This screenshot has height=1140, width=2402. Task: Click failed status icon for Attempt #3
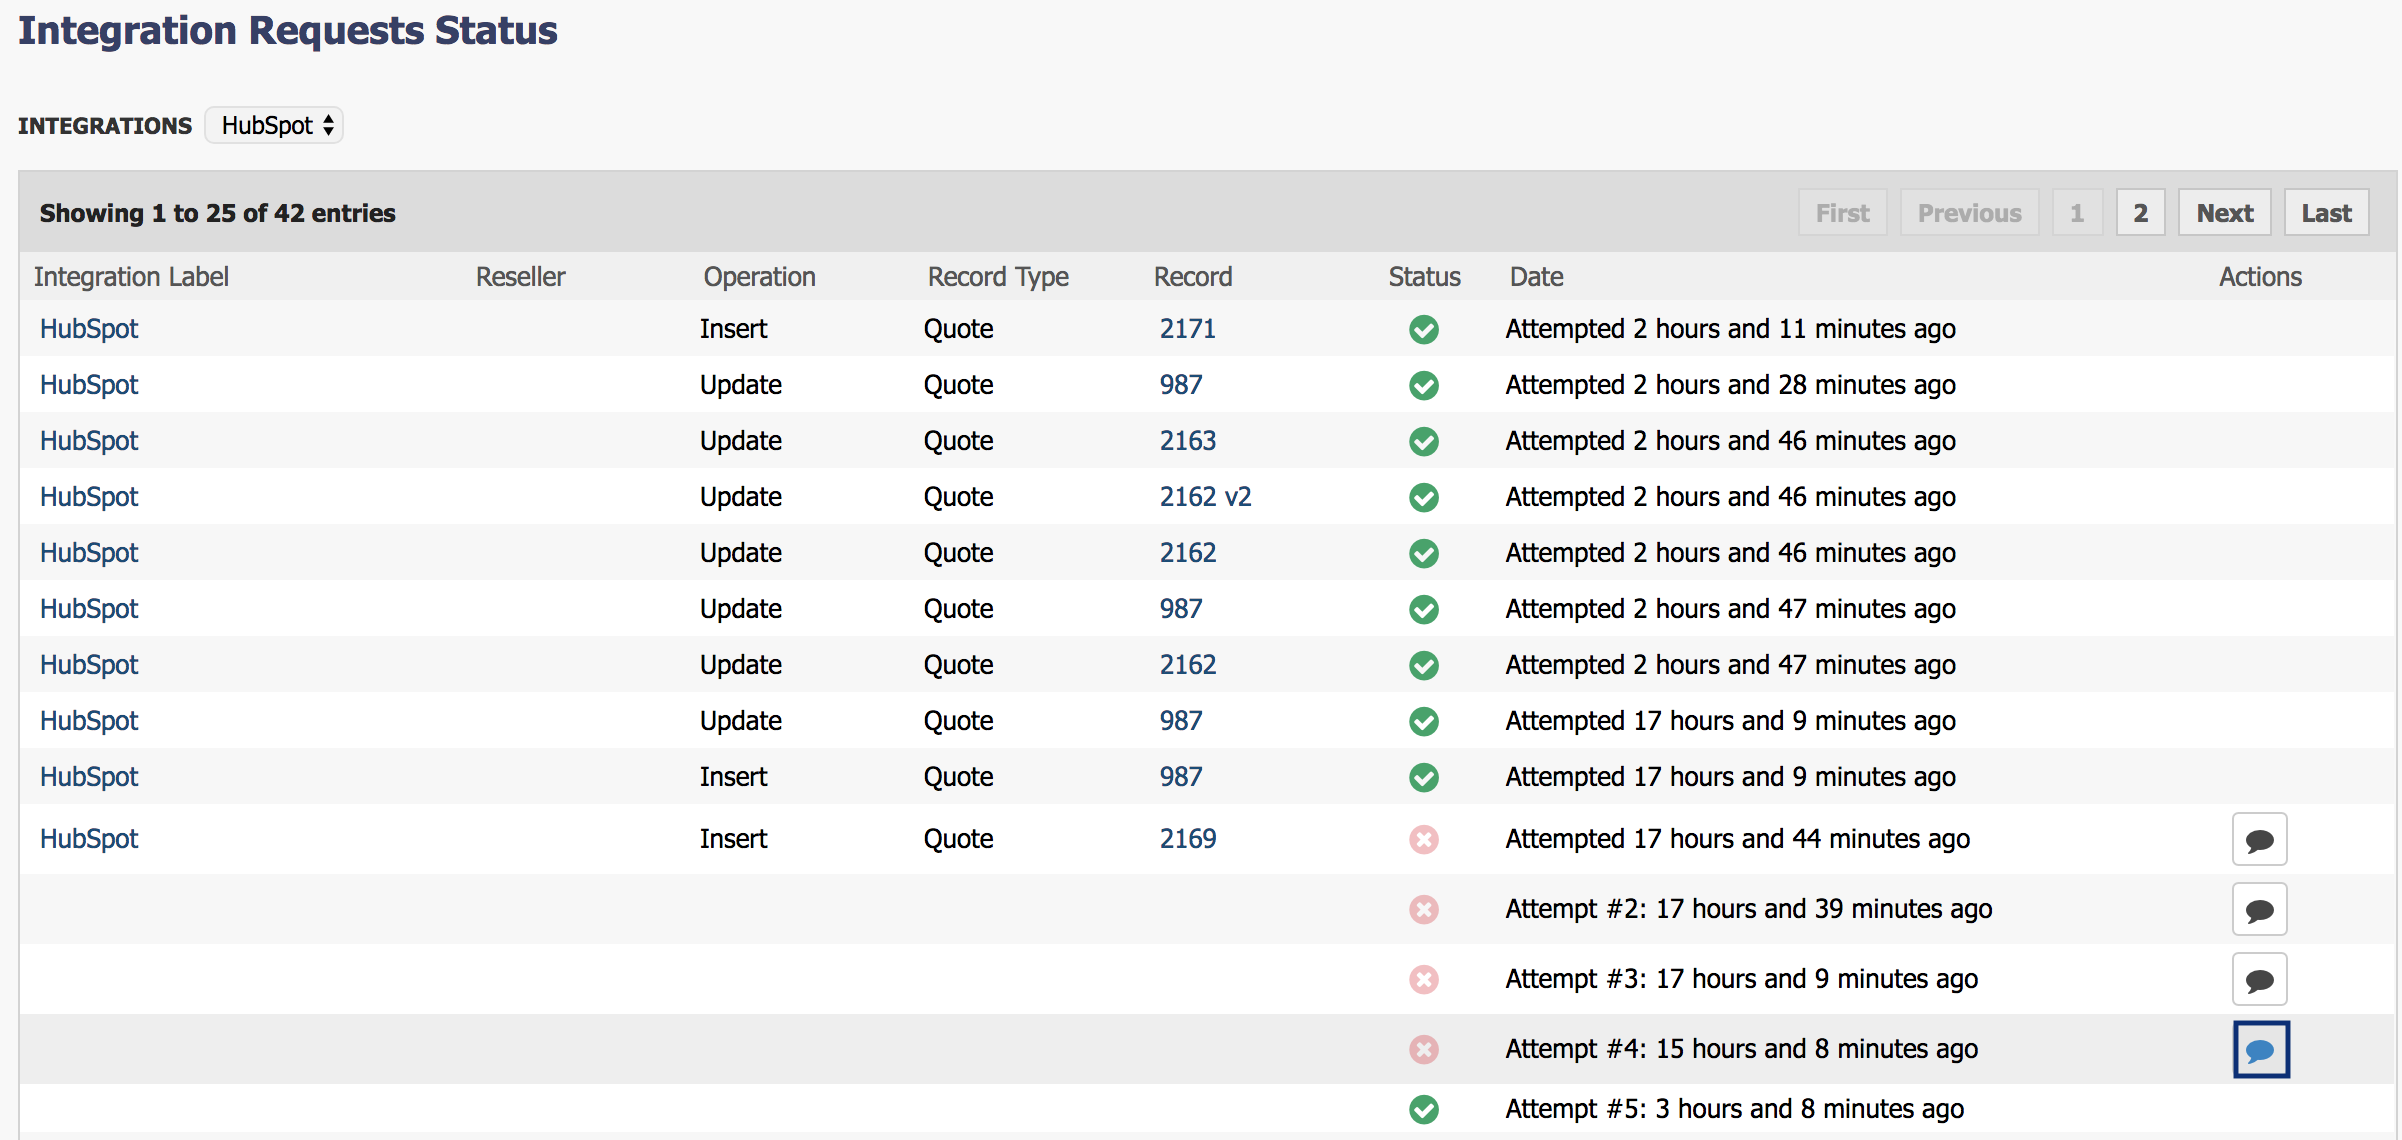click(x=1424, y=979)
